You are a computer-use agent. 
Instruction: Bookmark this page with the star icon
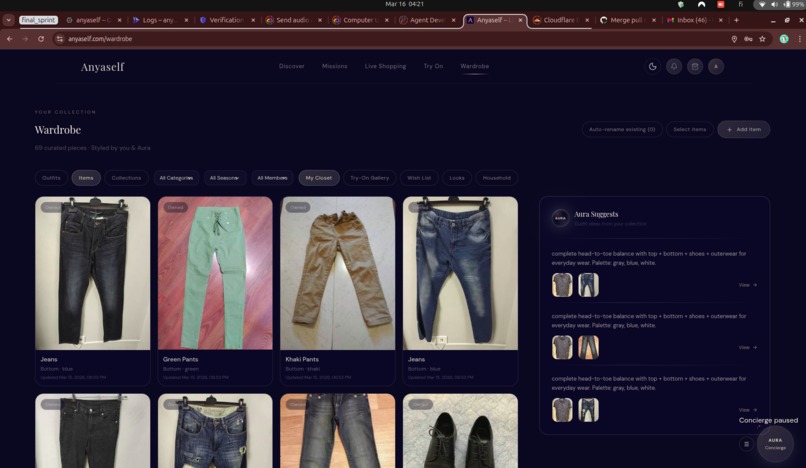(762, 39)
